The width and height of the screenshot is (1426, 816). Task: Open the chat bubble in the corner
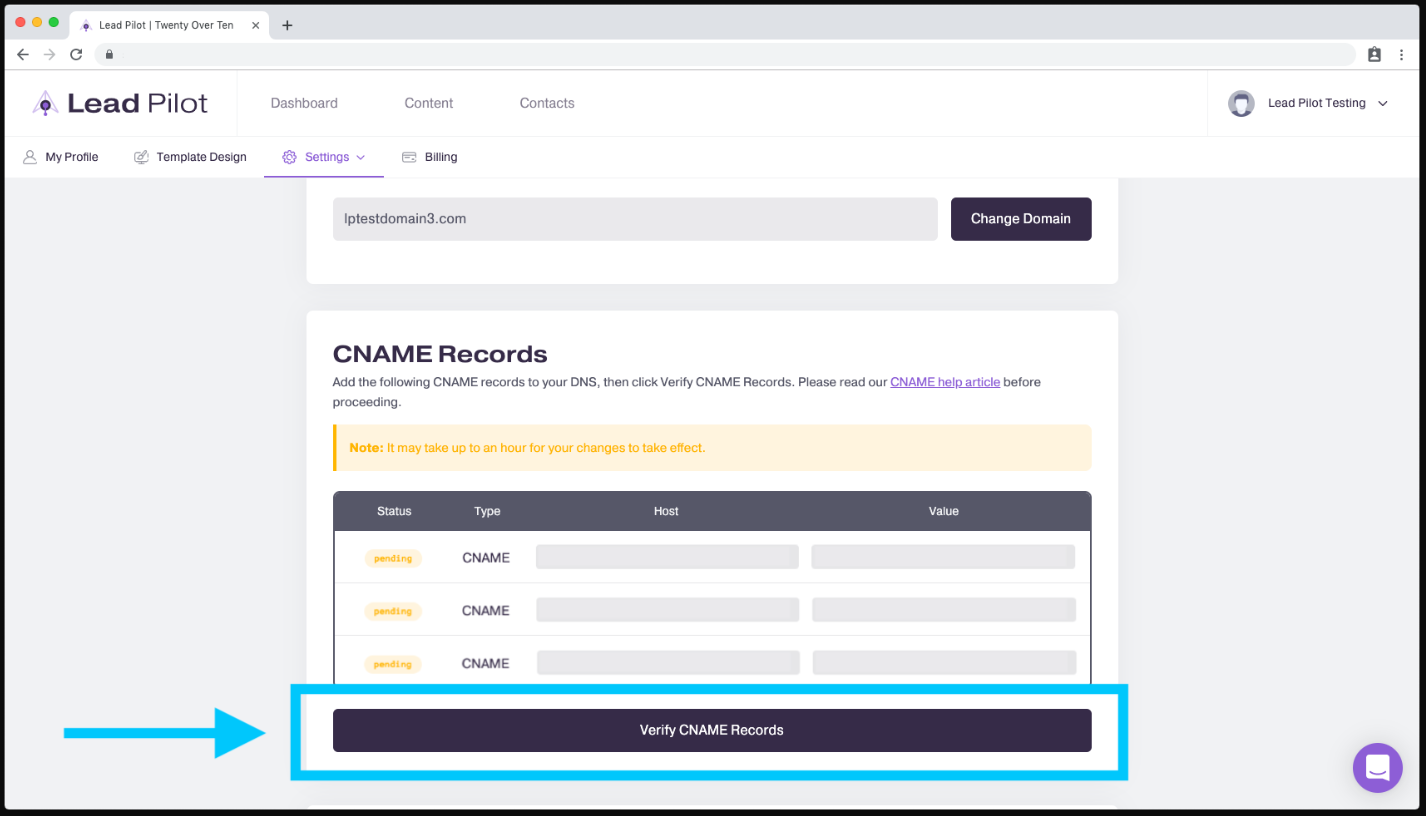click(1377, 767)
